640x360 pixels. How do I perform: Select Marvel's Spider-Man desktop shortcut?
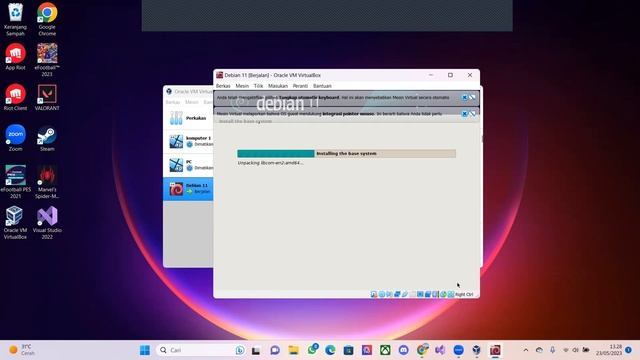click(x=47, y=182)
